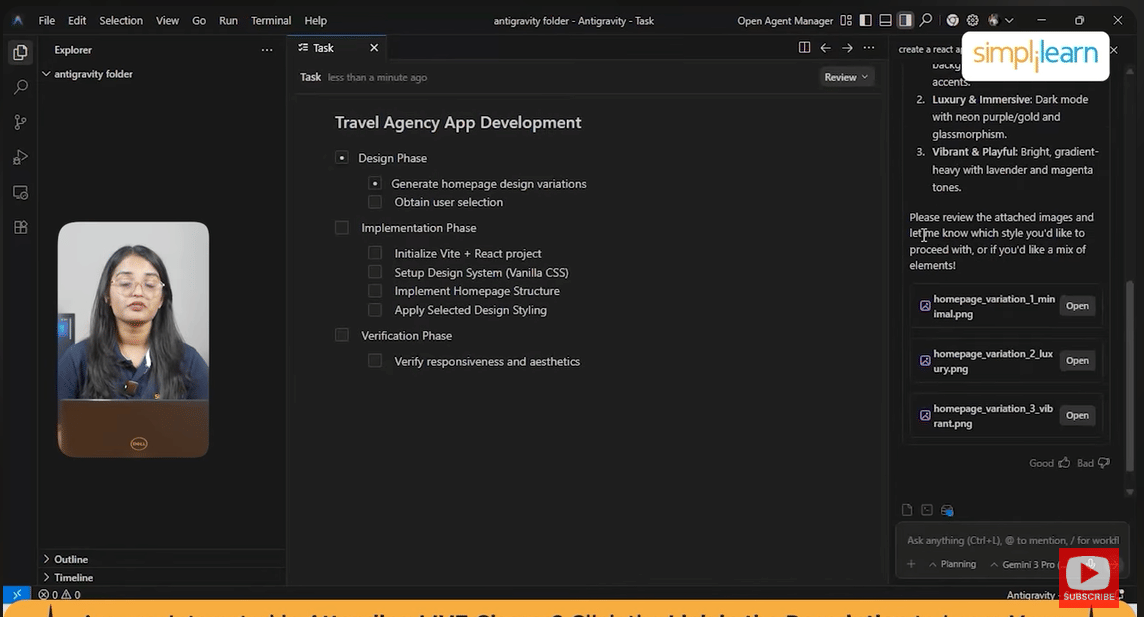Expand the Outline section
This screenshot has height=617, width=1144.
tap(71, 559)
